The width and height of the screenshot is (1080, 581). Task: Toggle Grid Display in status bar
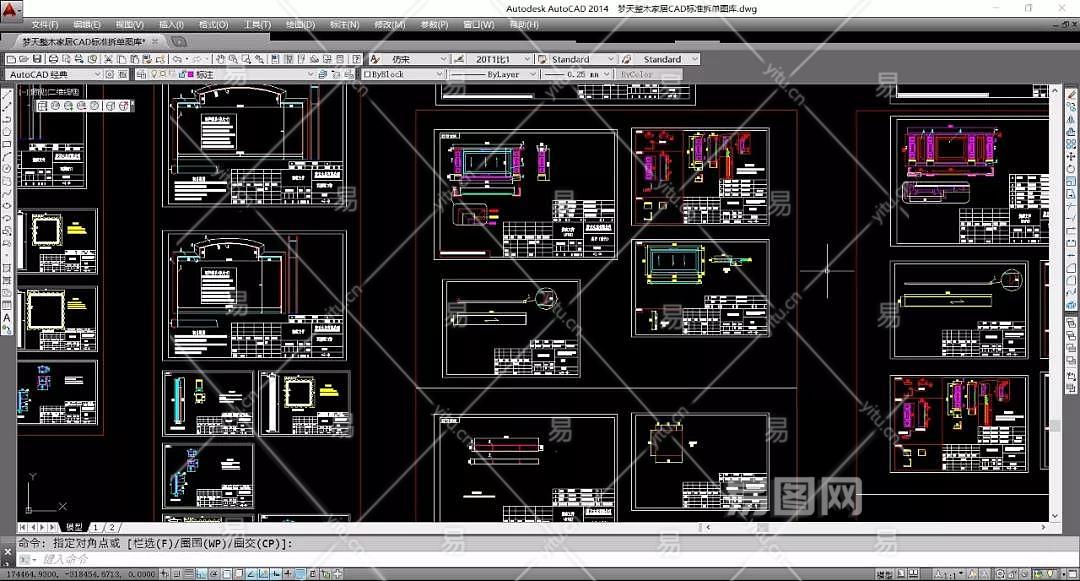[189, 573]
